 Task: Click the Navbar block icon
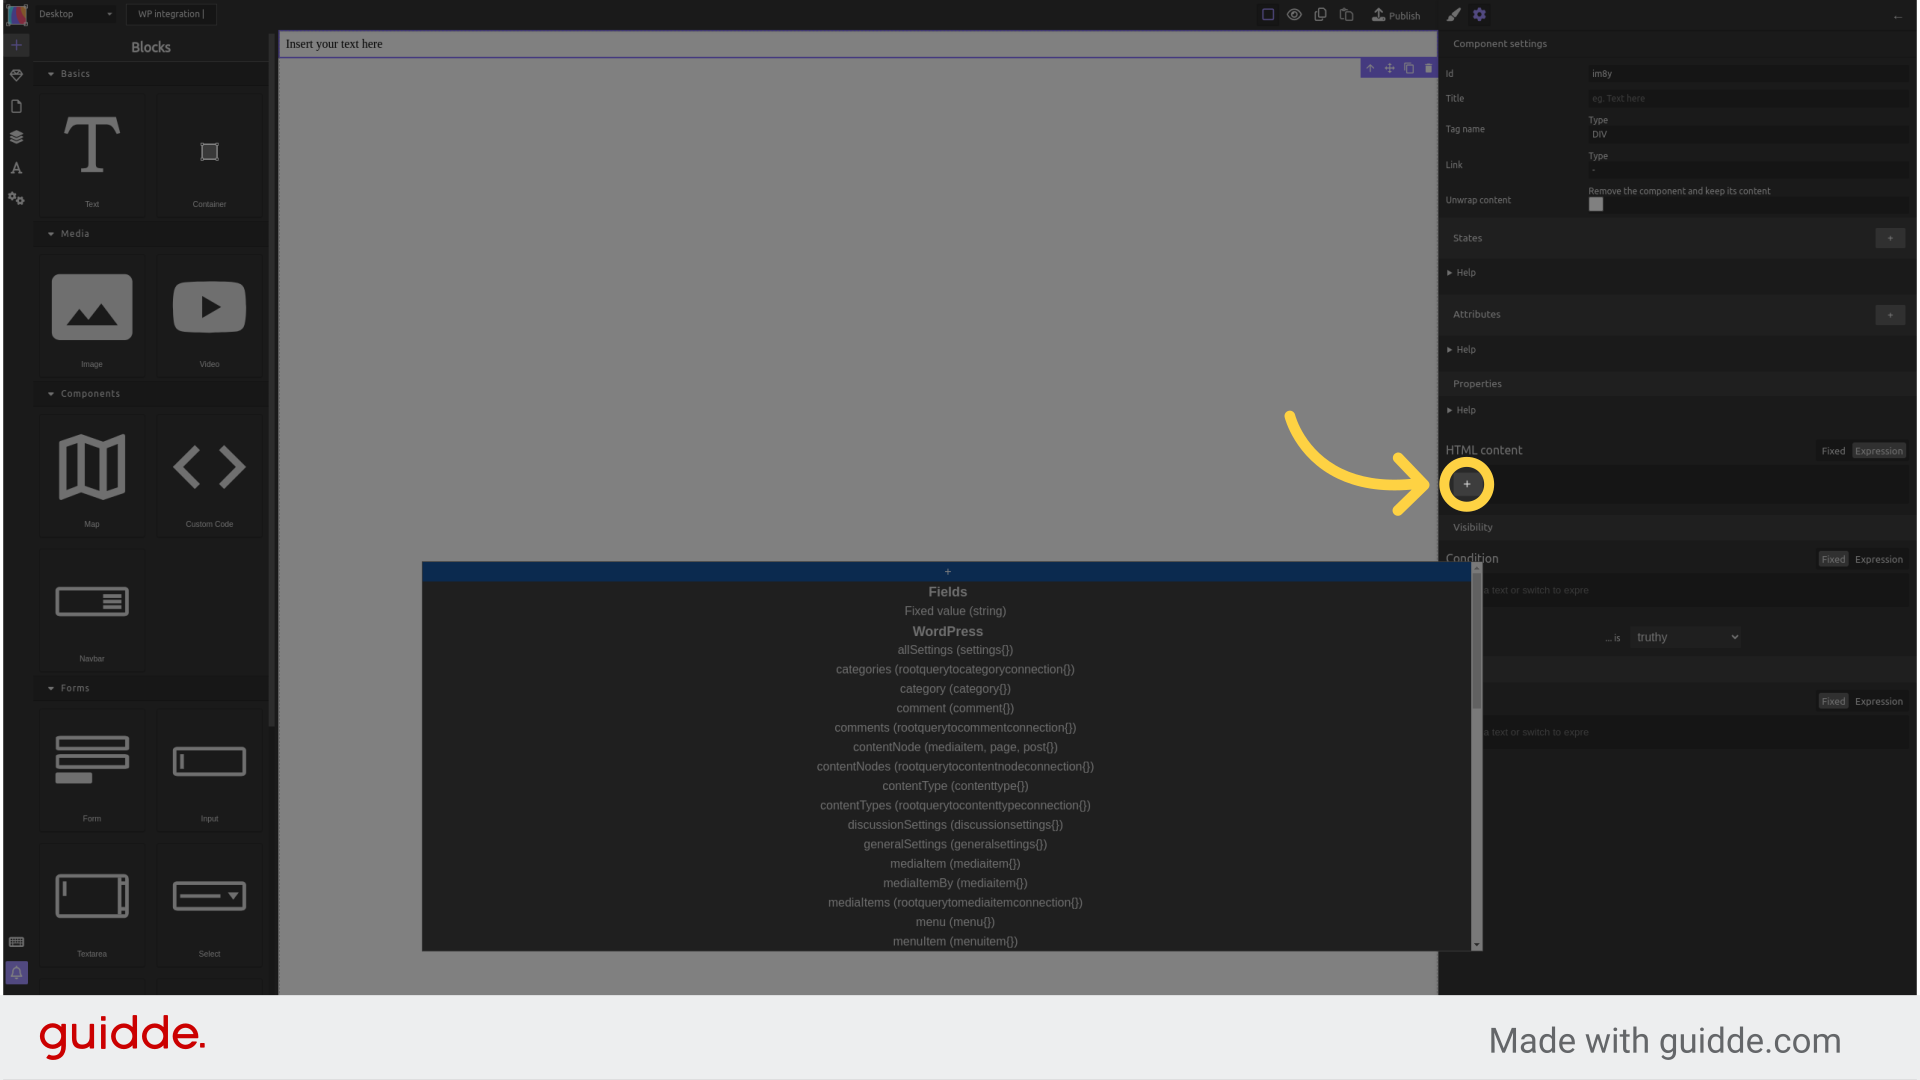coord(91,601)
